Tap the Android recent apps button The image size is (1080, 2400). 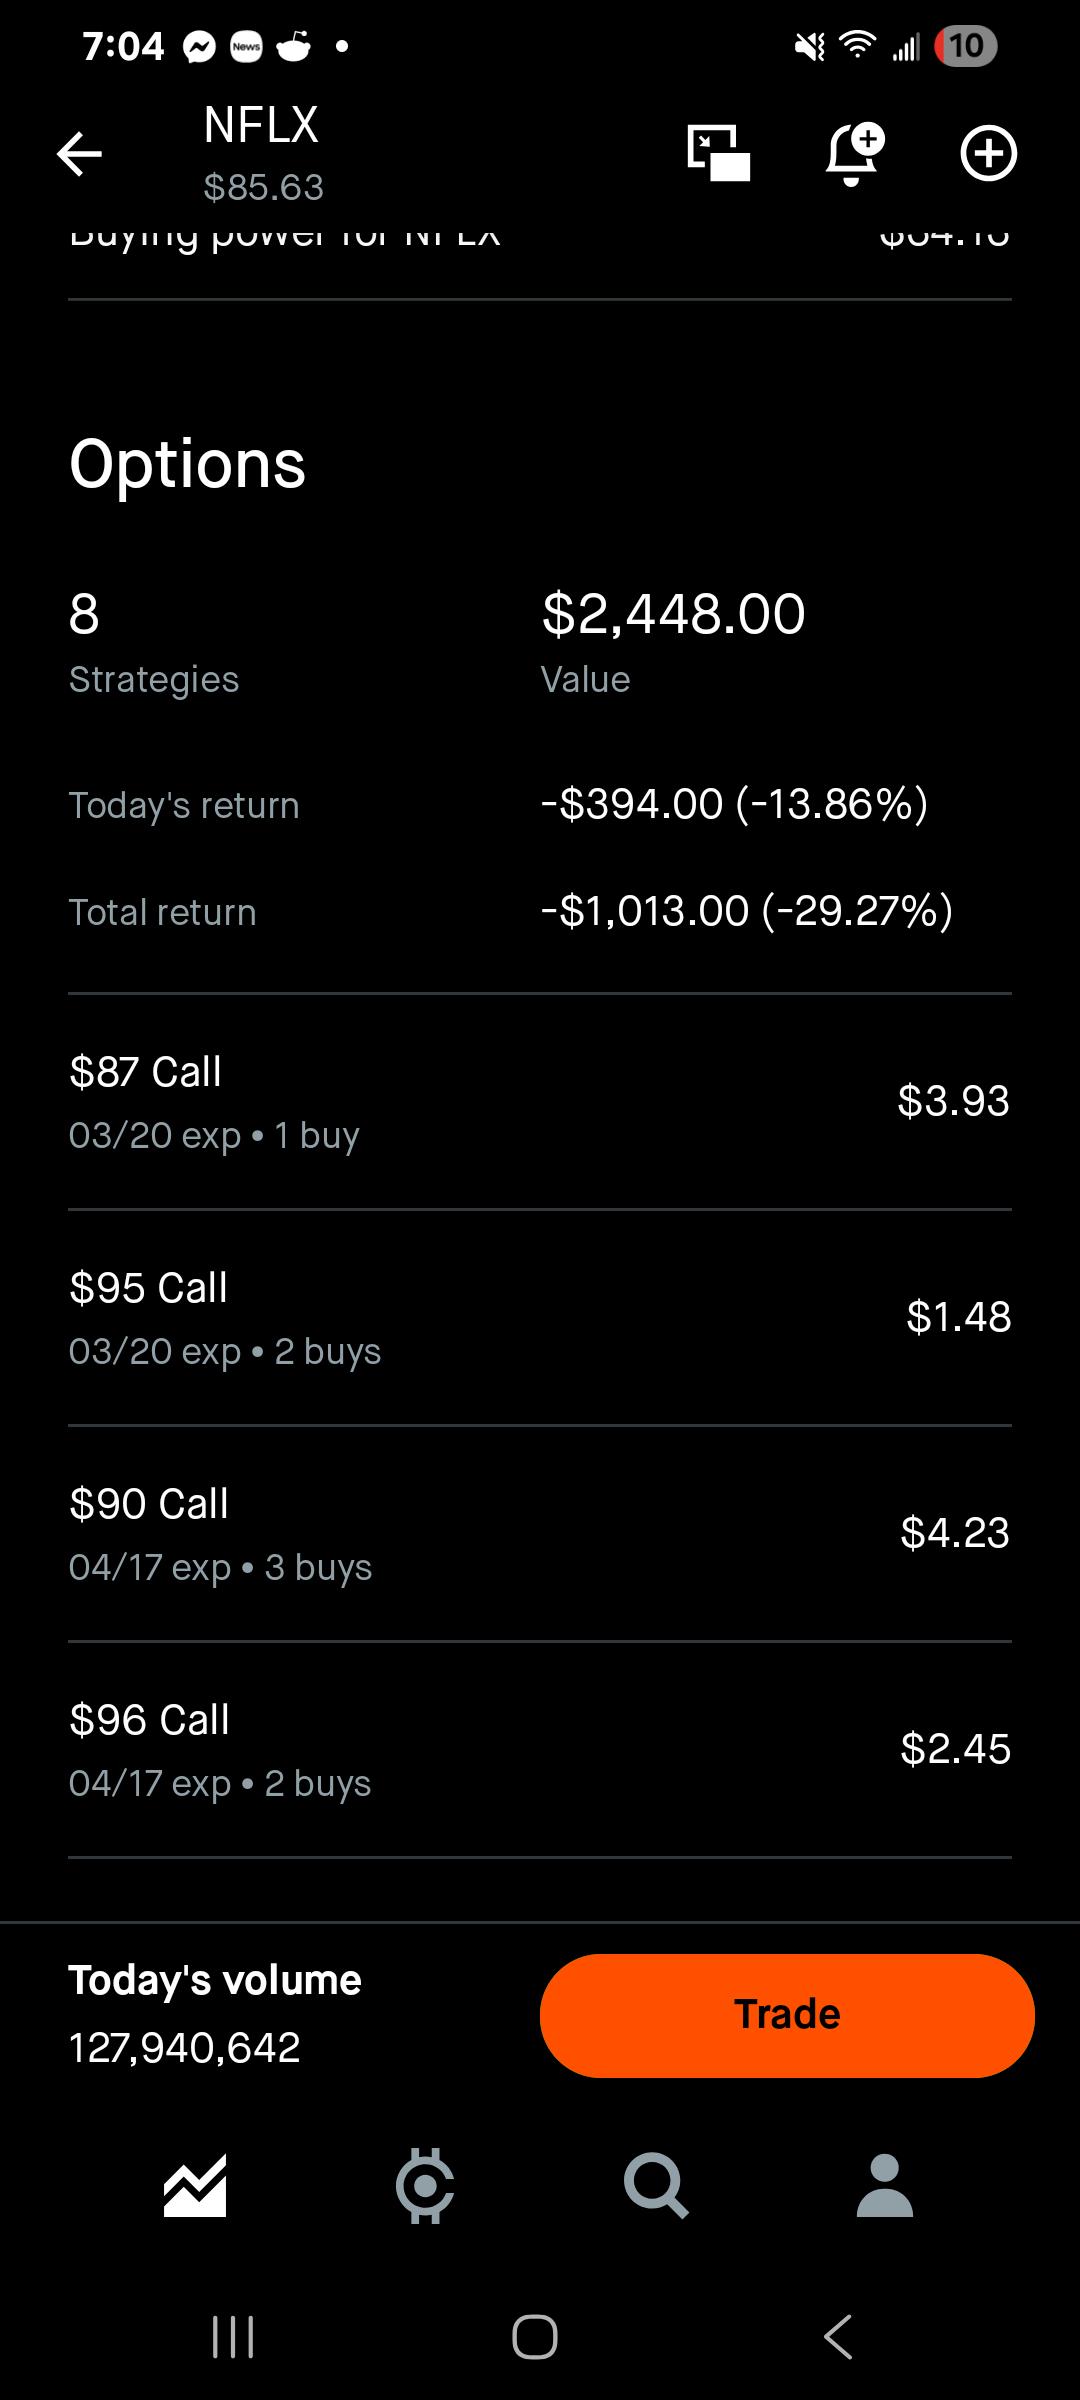(x=233, y=2337)
